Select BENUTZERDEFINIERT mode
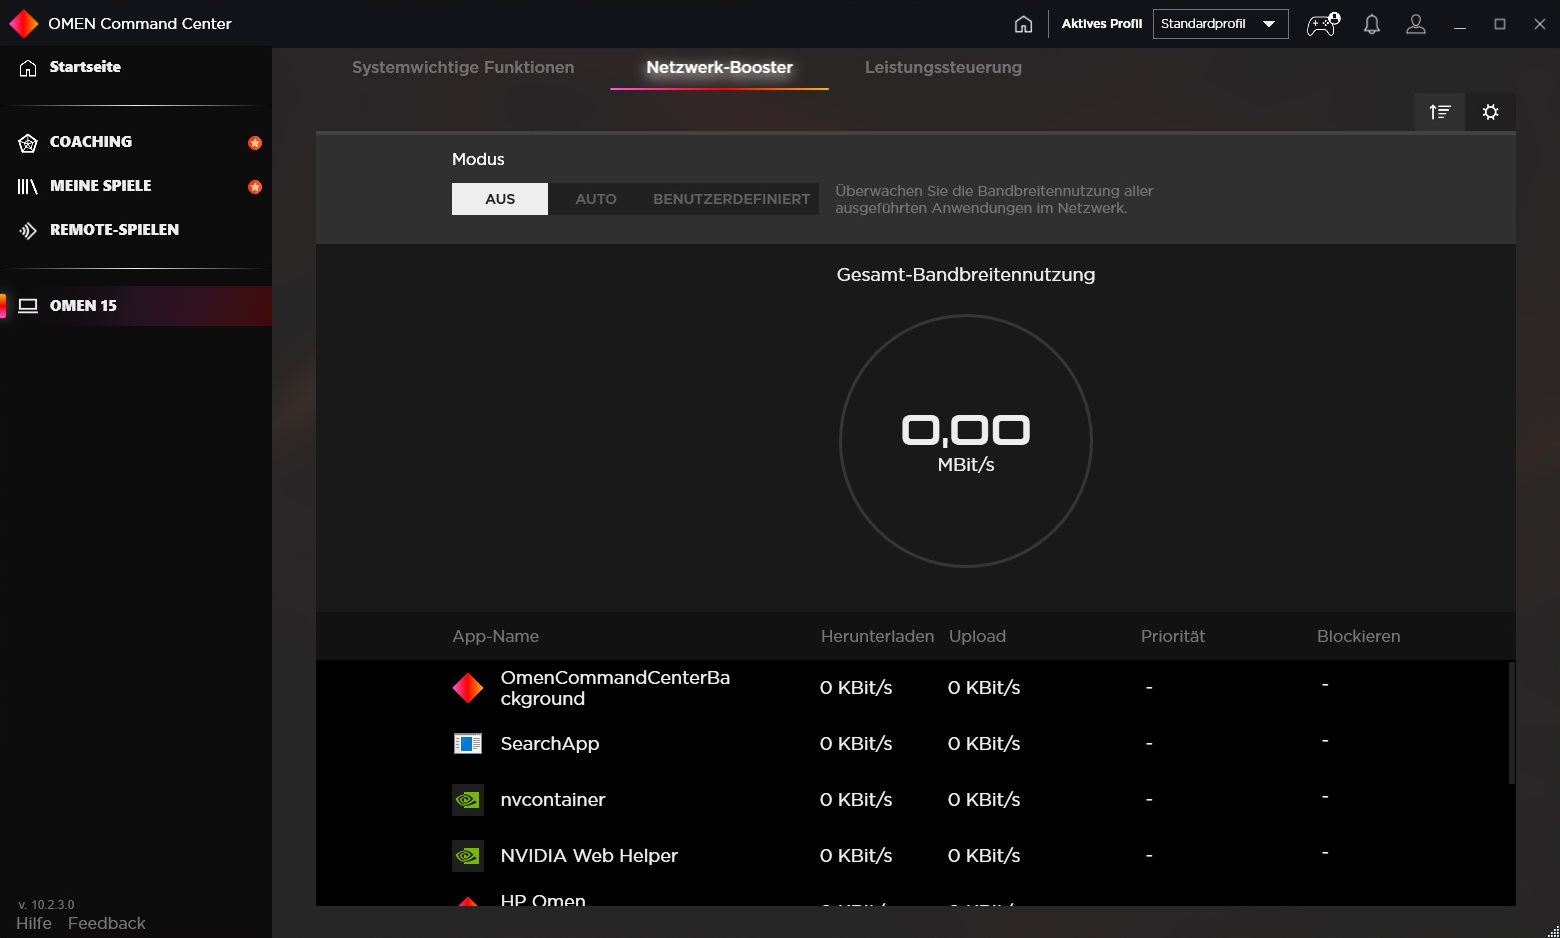Viewport: 1560px width, 938px height. pyautogui.click(x=731, y=199)
